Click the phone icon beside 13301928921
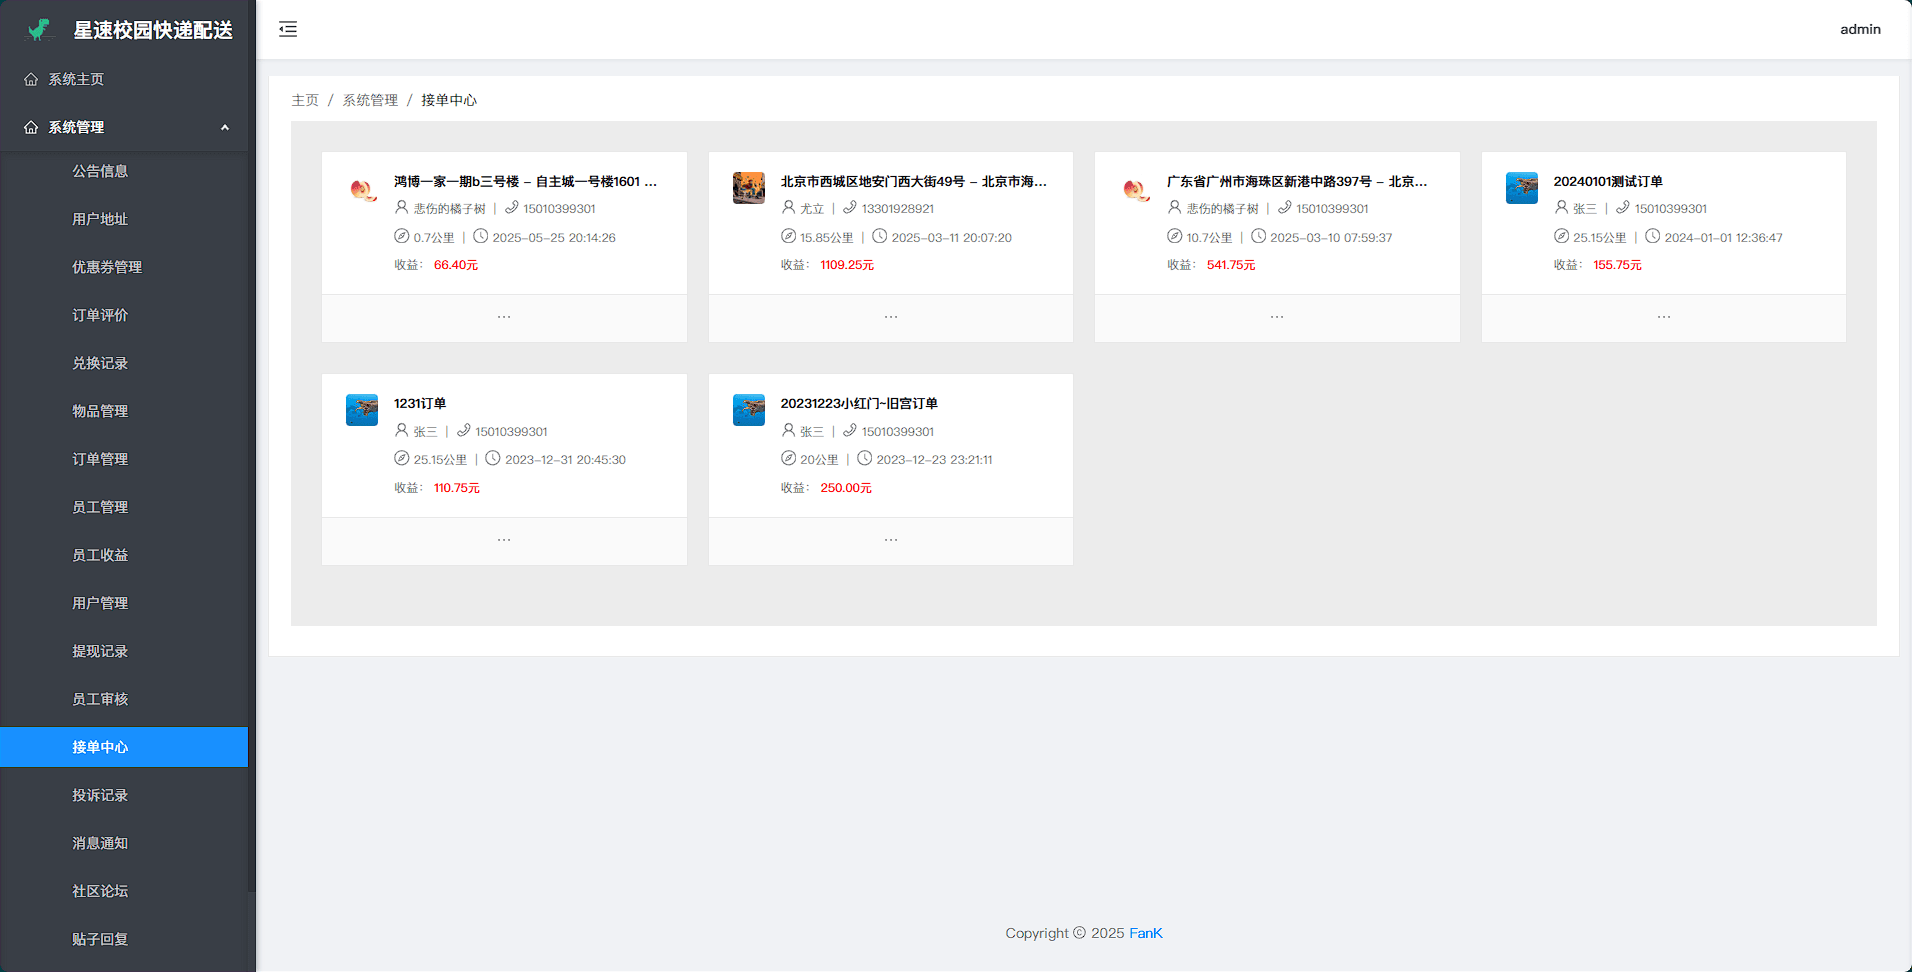 (x=849, y=208)
